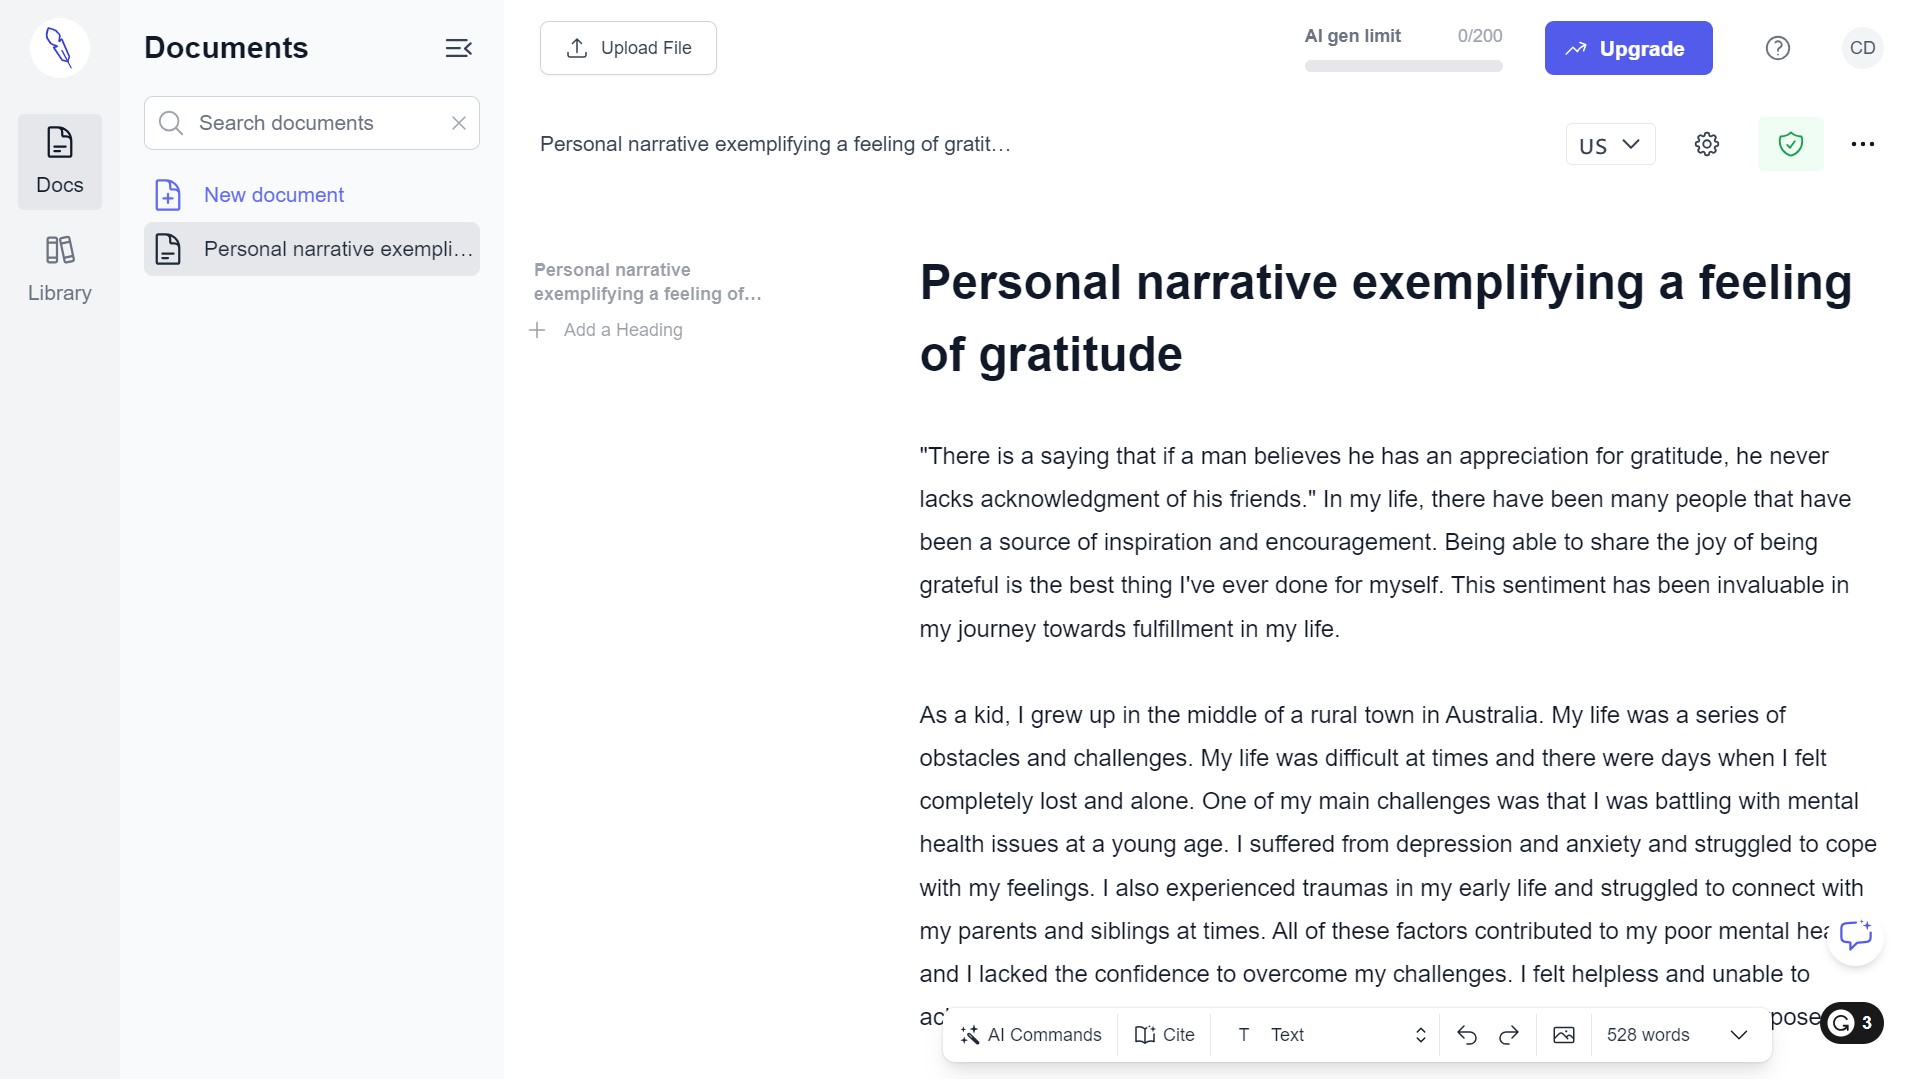Click the Upload File button

(628, 48)
